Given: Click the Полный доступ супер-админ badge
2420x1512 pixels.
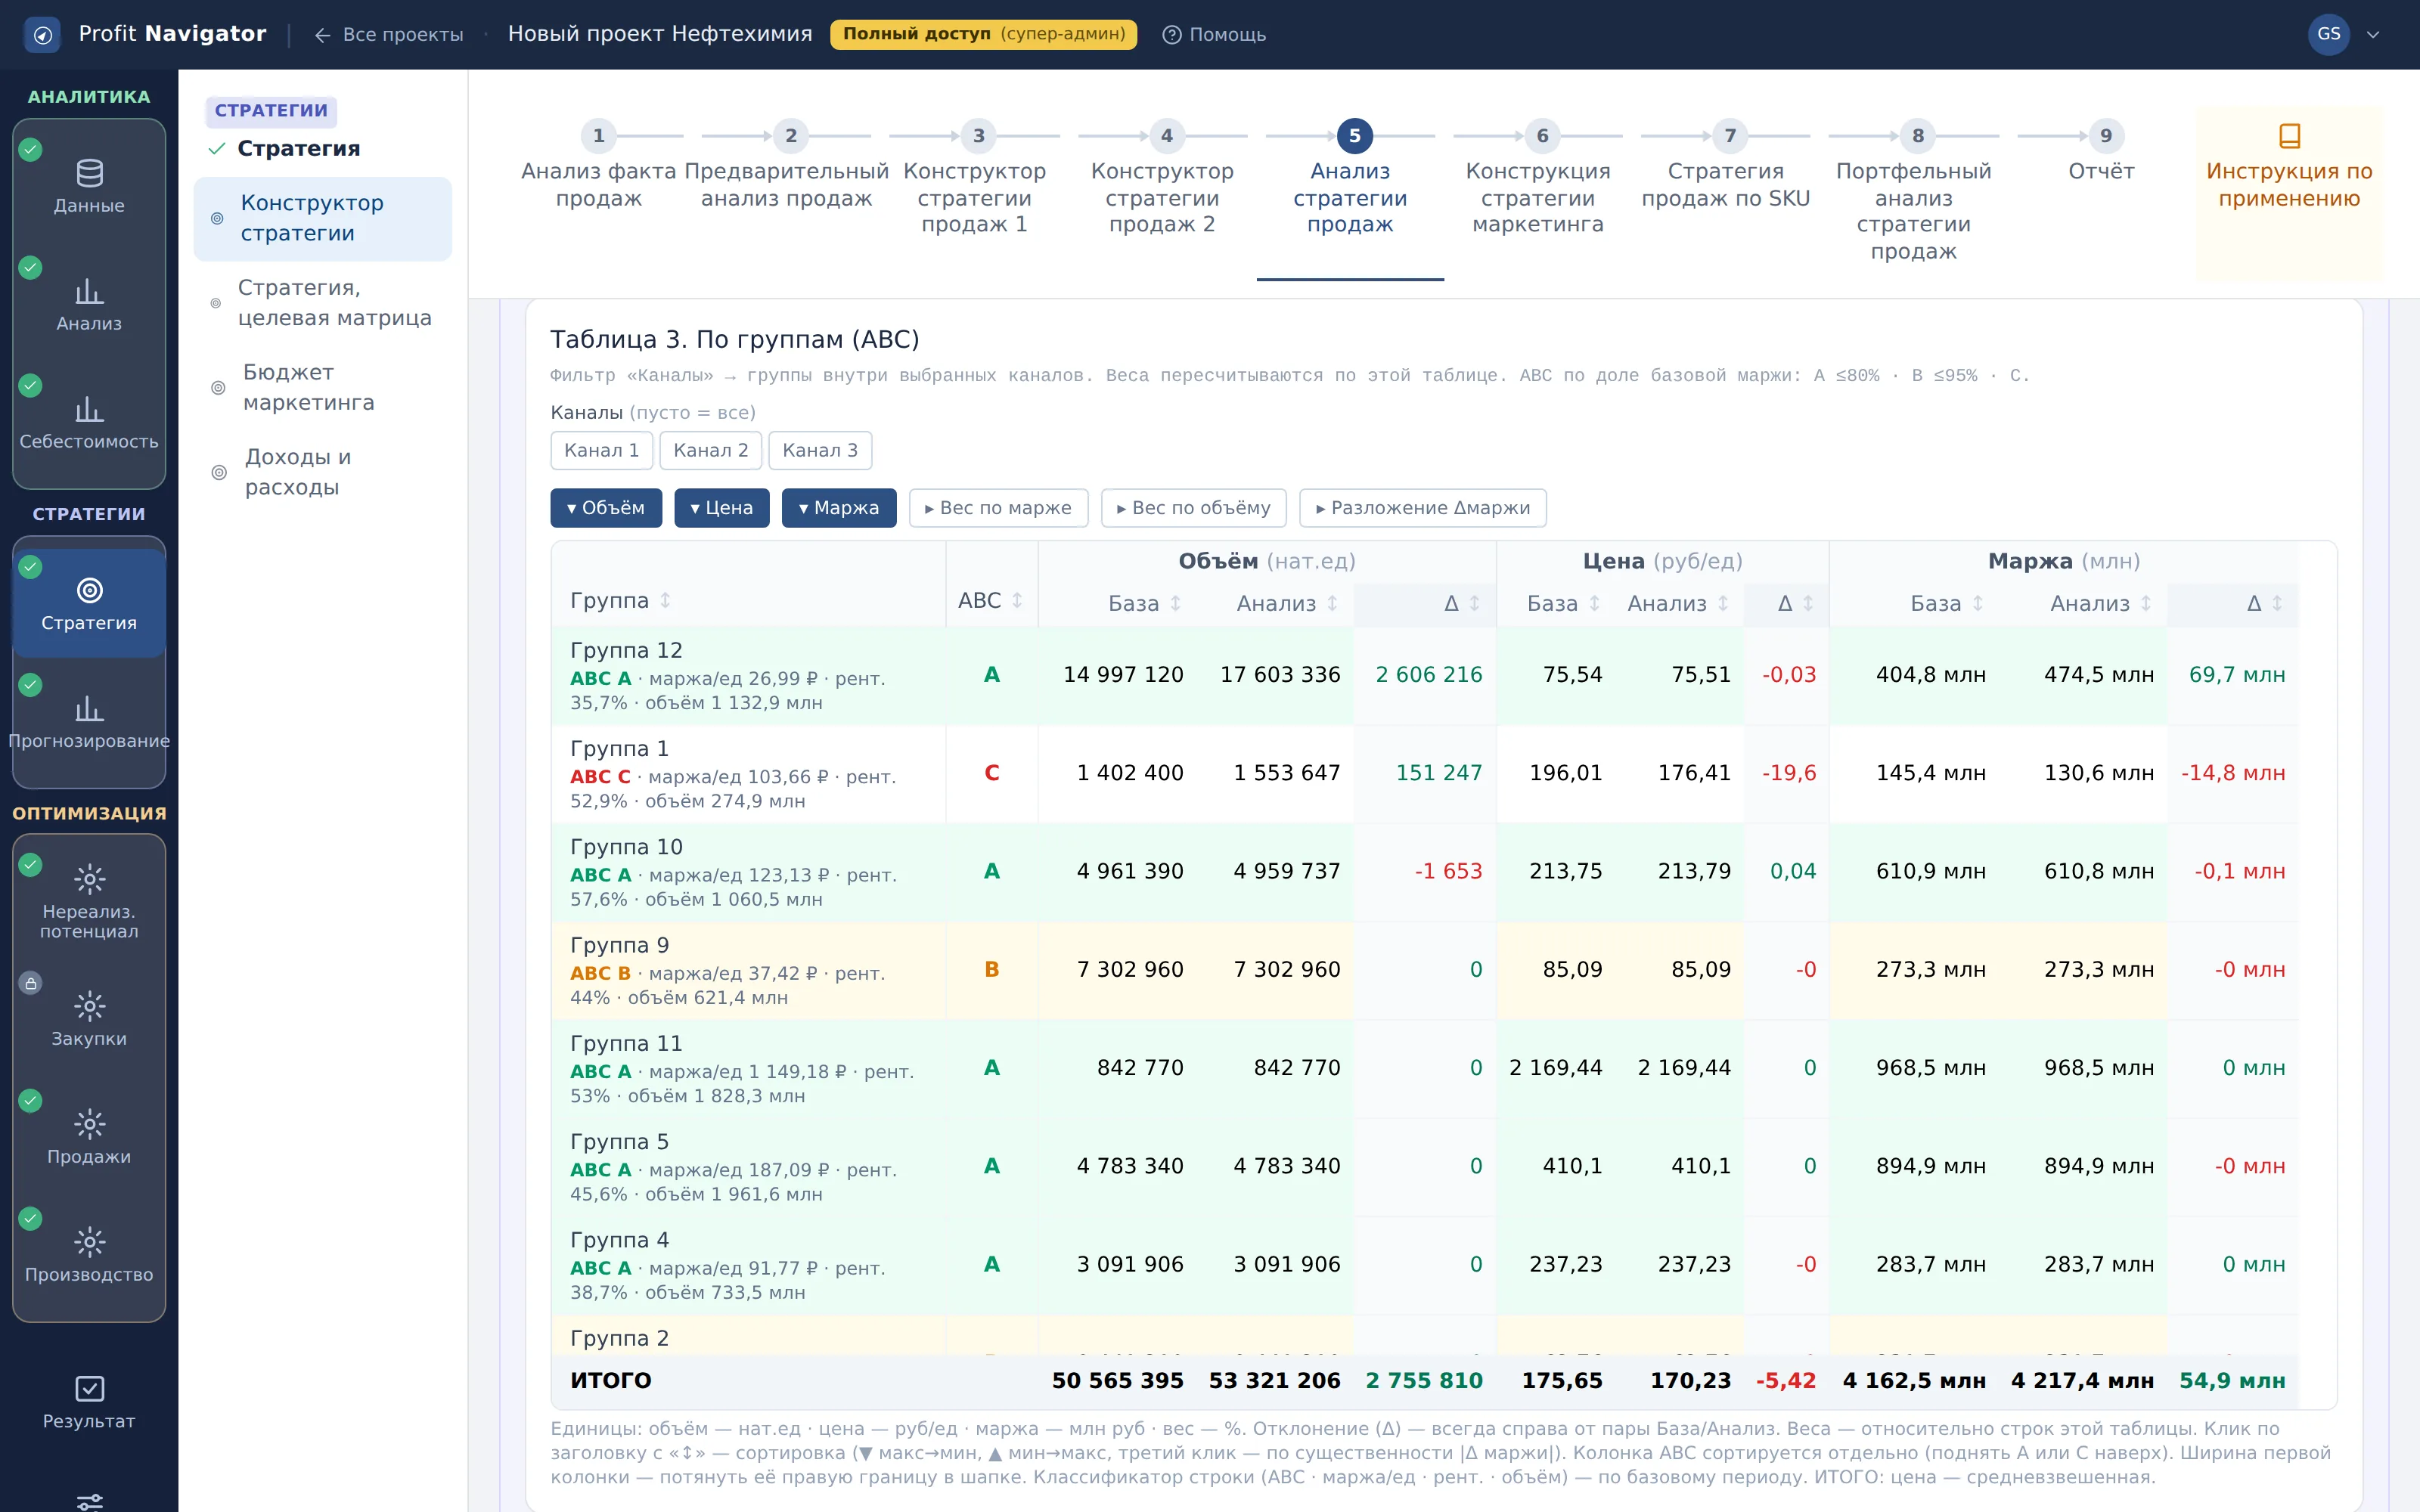Looking at the screenshot, I should point(984,34).
